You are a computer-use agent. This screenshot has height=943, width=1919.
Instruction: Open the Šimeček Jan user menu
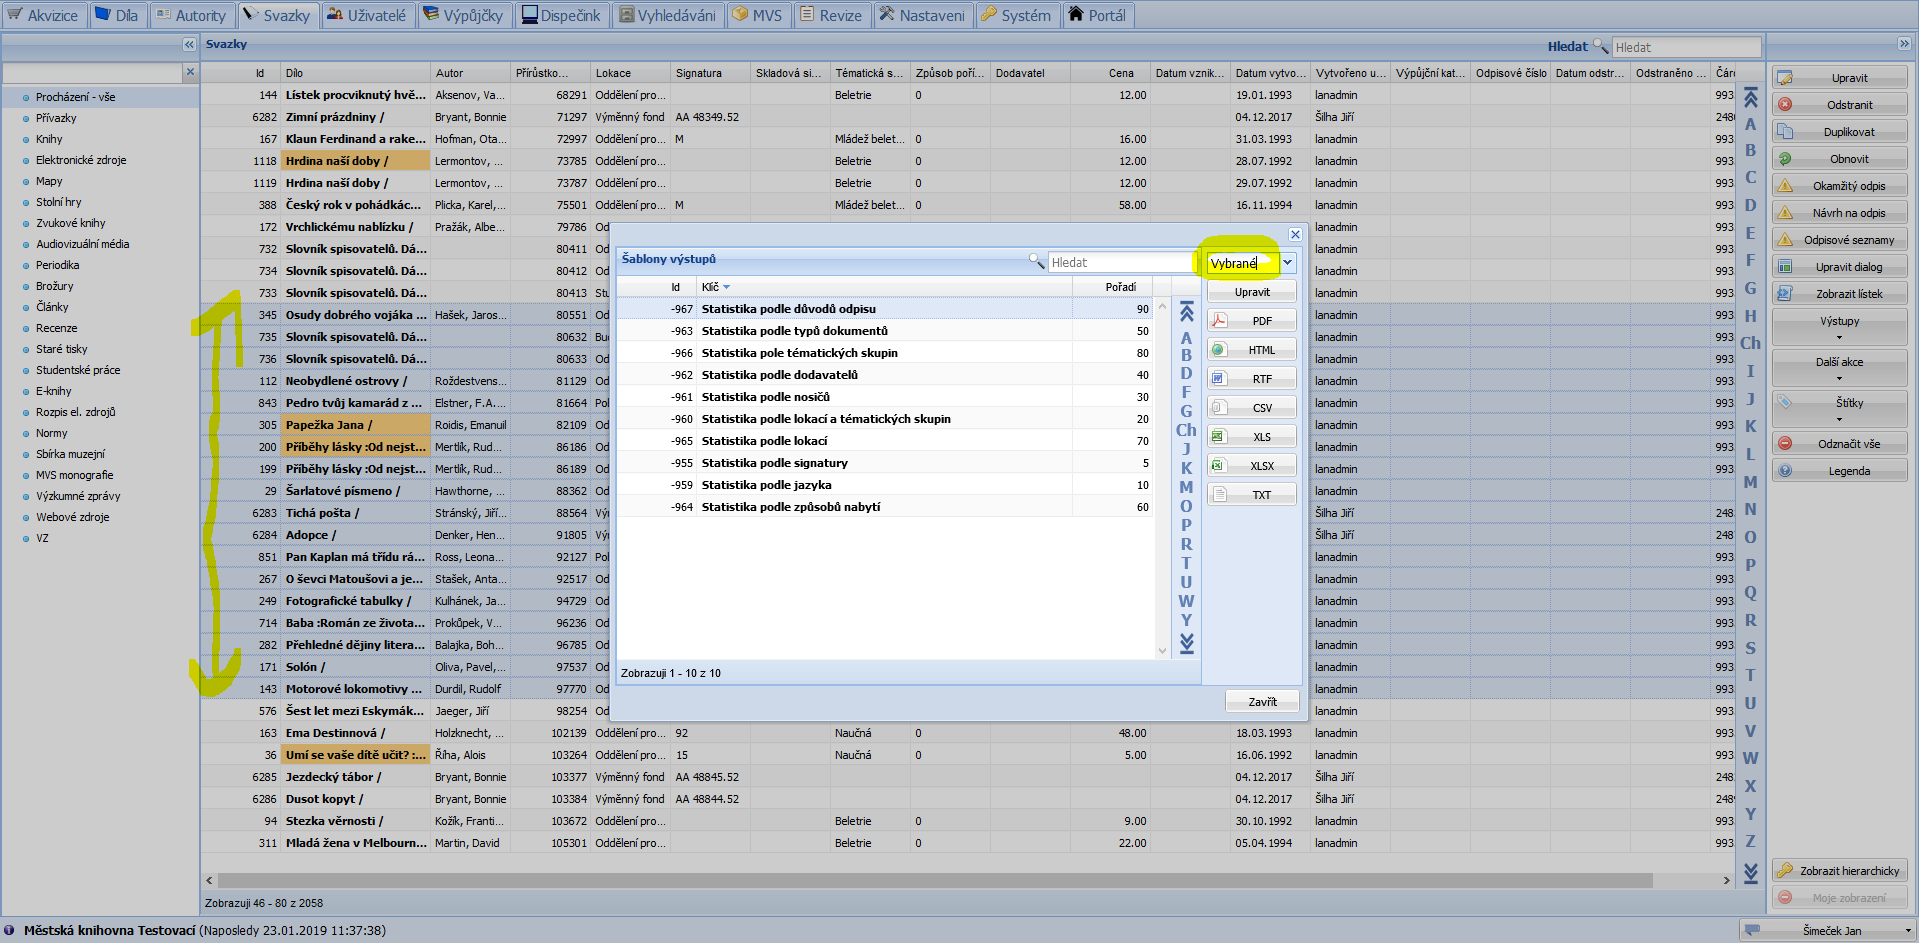tap(1826, 930)
